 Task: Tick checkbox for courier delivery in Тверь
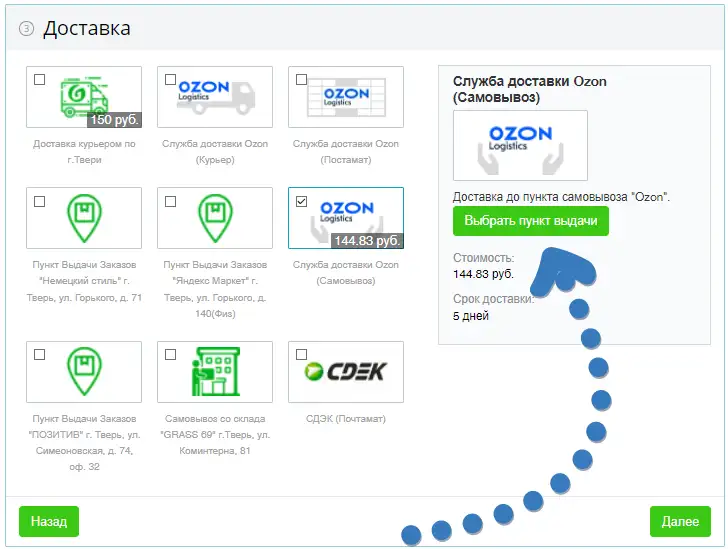40,79
